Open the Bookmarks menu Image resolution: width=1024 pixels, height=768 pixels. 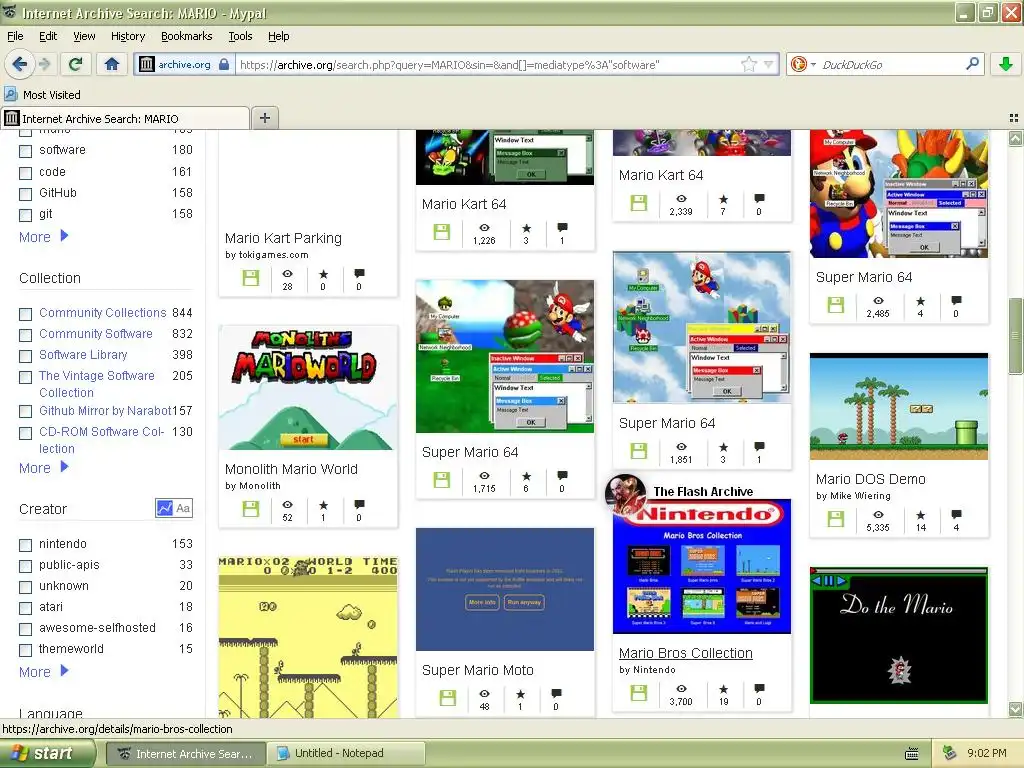(186, 36)
